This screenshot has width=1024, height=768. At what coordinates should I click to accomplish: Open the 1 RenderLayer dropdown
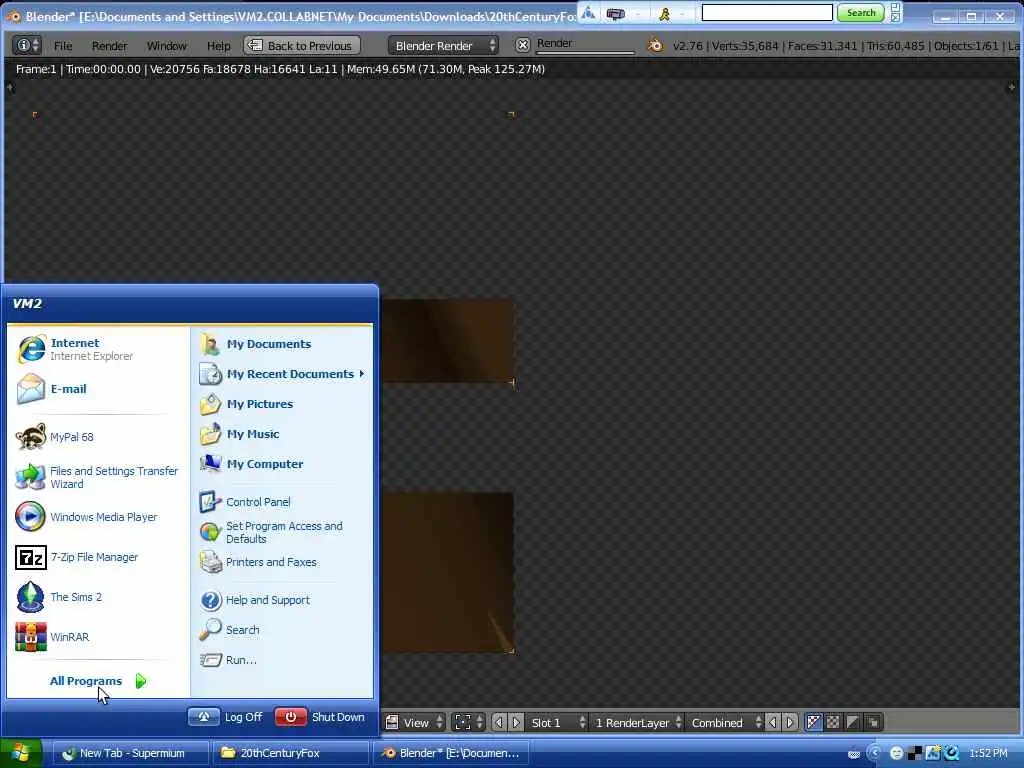pyautogui.click(x=638, y=722)
